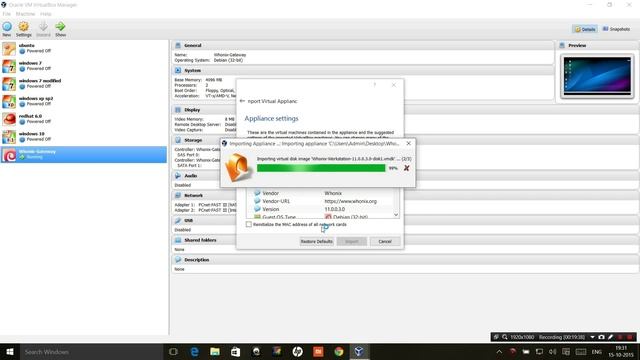
Task: Click the Shared folders section icon
Action: (x=178, y=240)
